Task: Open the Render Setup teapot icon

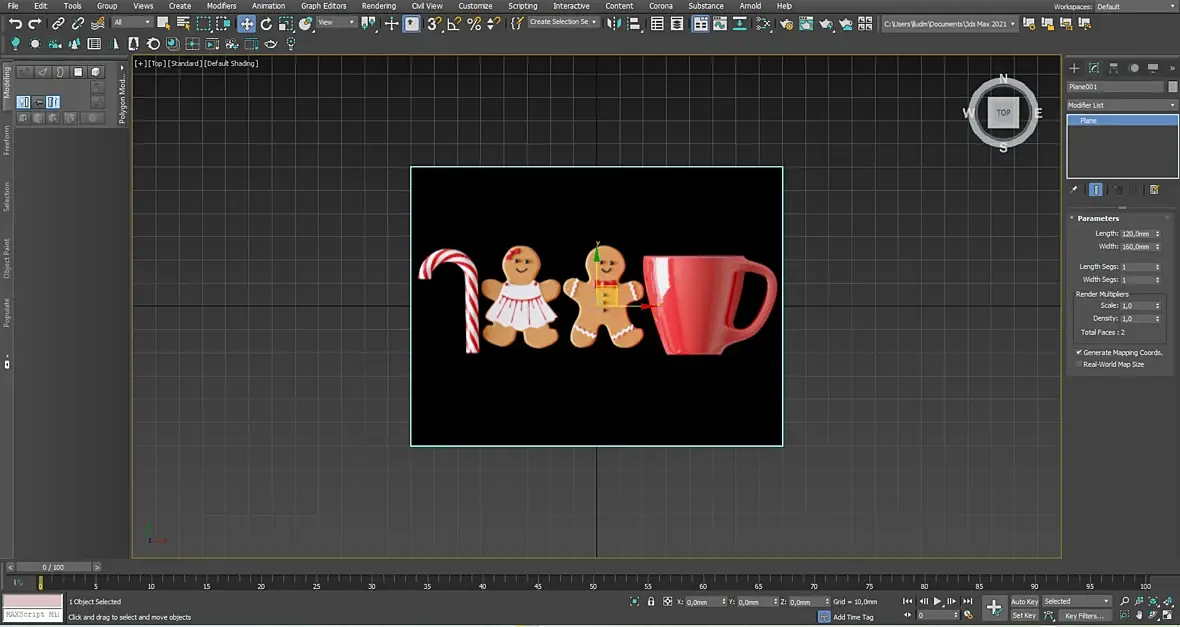Action: 786,23
